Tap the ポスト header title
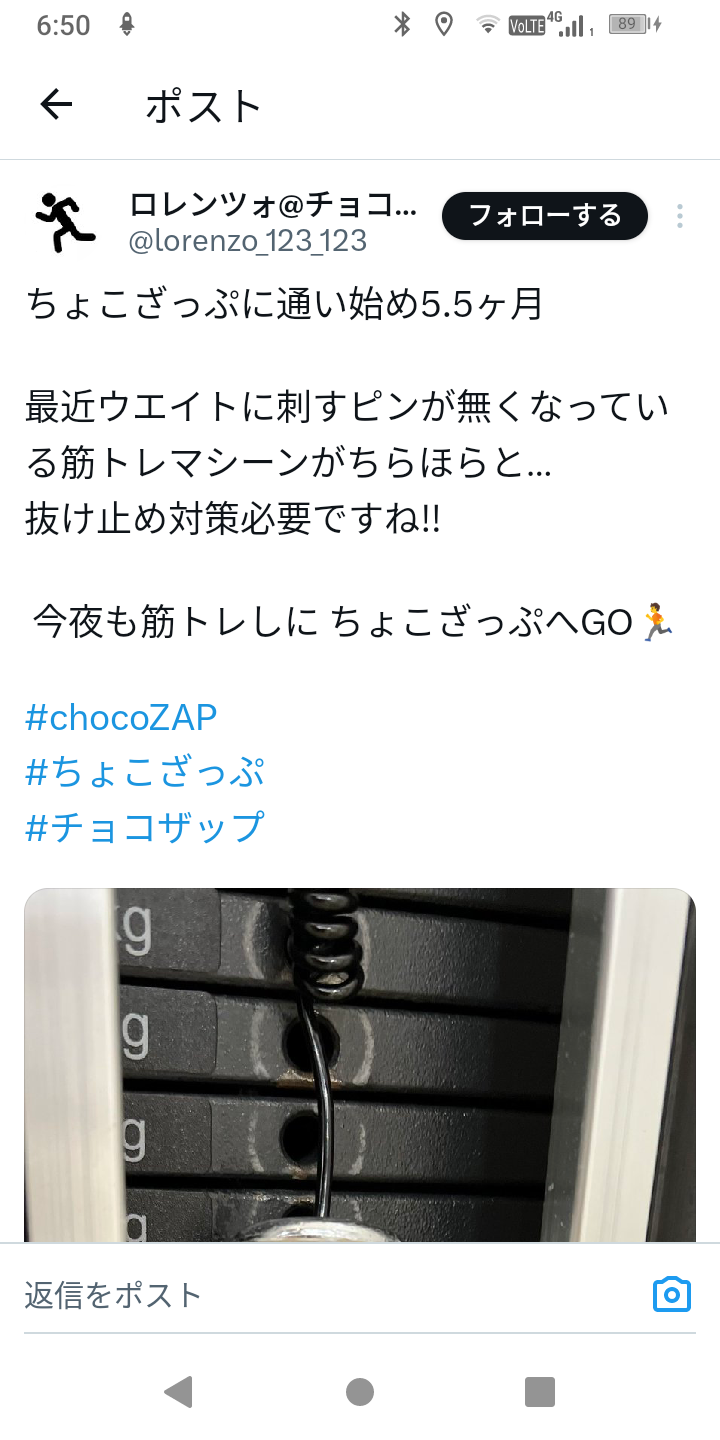This screenshot has height=1440, width=720. click(x=204, y=105)
